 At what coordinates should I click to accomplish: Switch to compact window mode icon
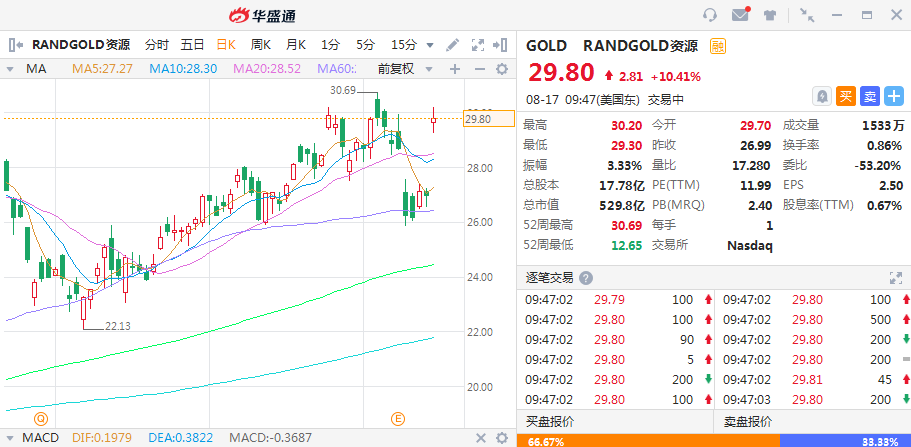pyautogui.click(x=807, y=15)
